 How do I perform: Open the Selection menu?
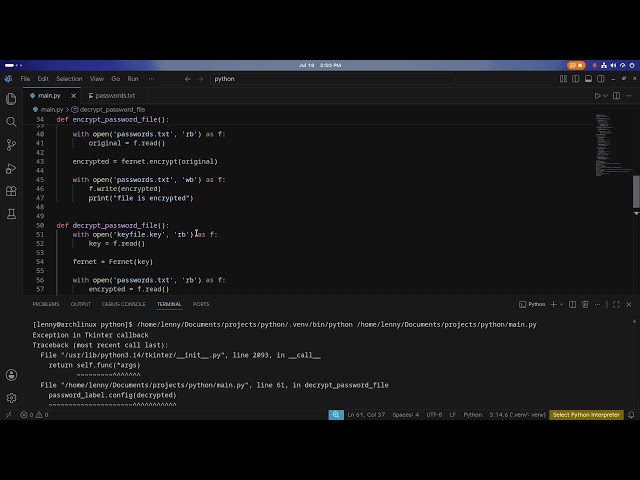[x=69, y=79]
